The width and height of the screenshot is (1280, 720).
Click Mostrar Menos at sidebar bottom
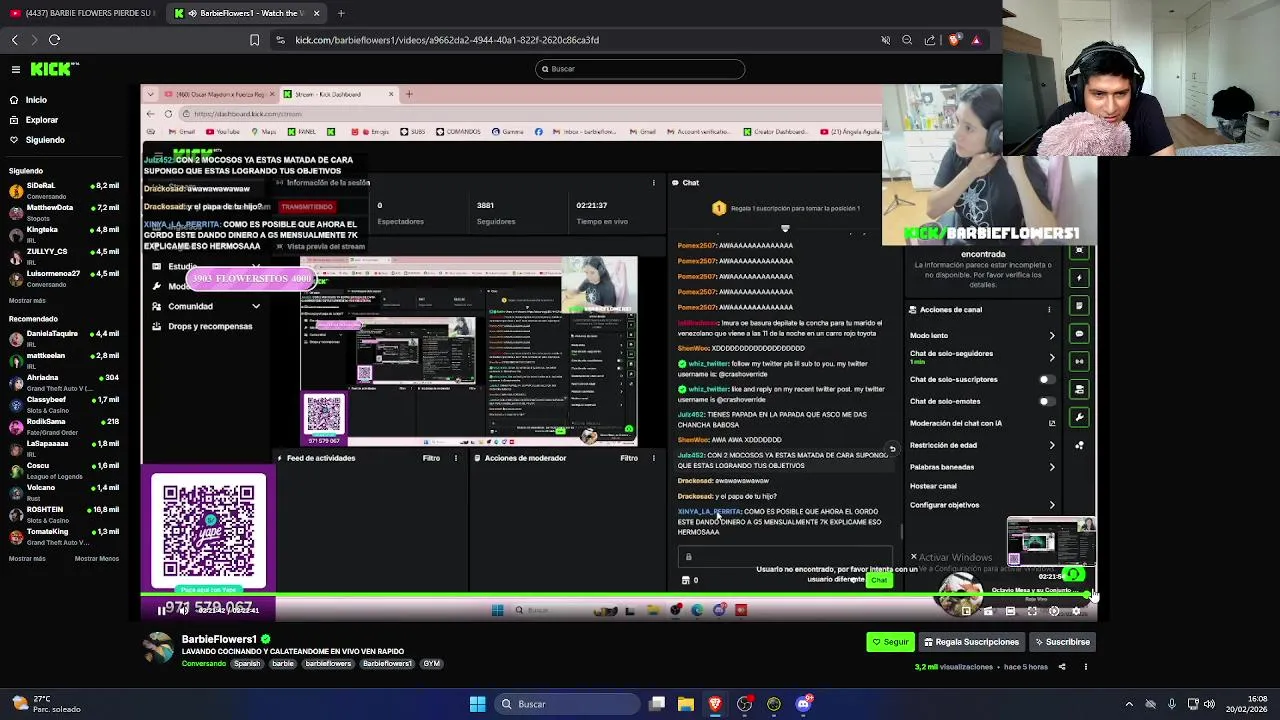click(x=96, y=559)
